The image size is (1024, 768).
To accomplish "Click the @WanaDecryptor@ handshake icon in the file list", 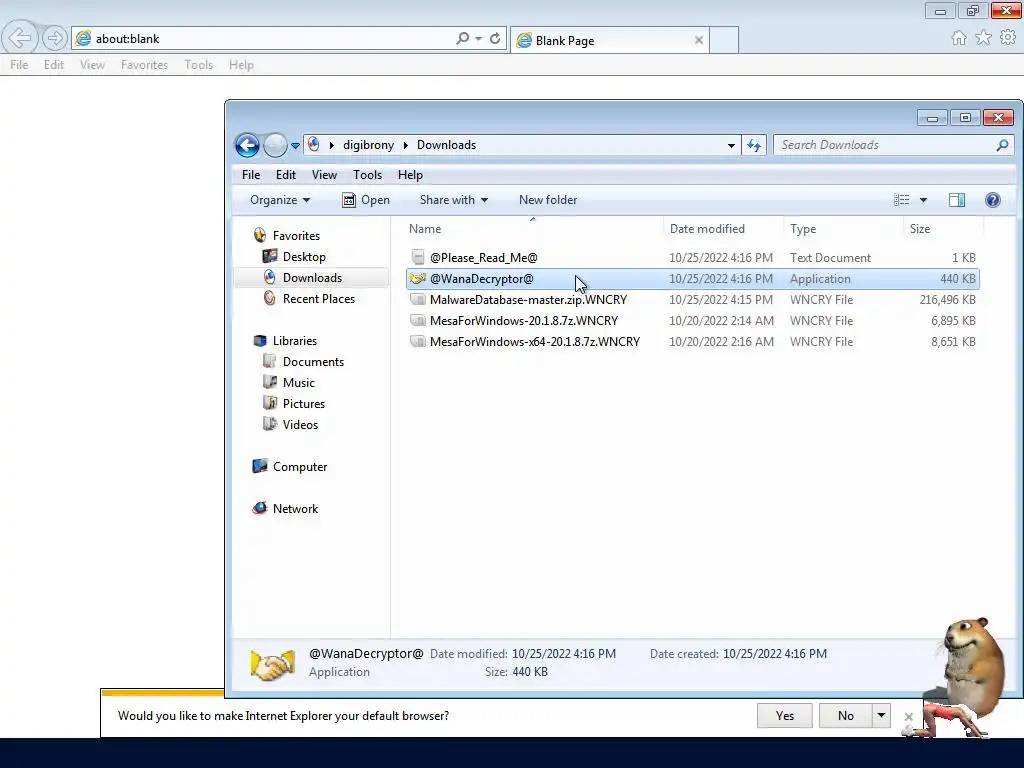I will point(418,279).
